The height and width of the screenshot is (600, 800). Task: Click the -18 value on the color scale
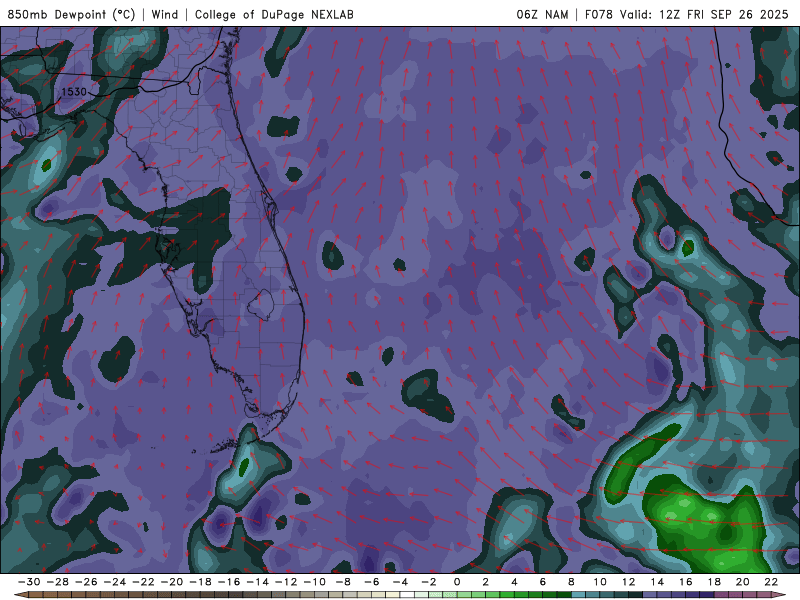pos(201,582)
